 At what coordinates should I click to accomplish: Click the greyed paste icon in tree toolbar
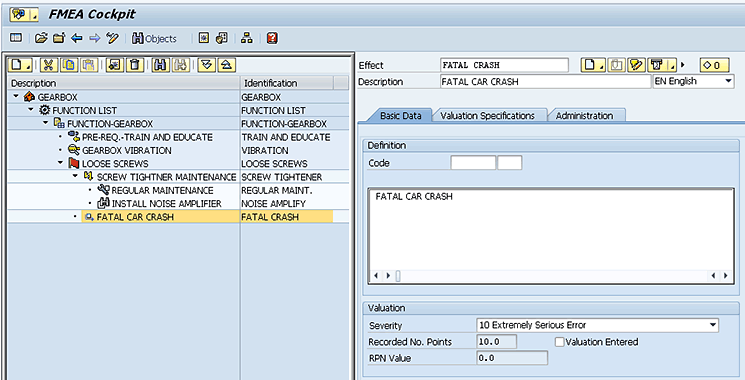click(88, 65)
